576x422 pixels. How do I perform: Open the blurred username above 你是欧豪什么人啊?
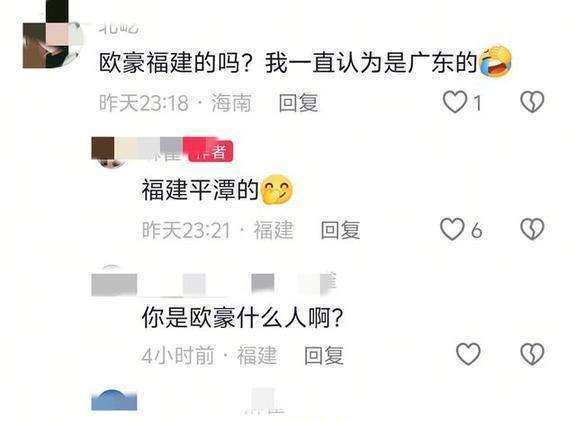(213, 284)
